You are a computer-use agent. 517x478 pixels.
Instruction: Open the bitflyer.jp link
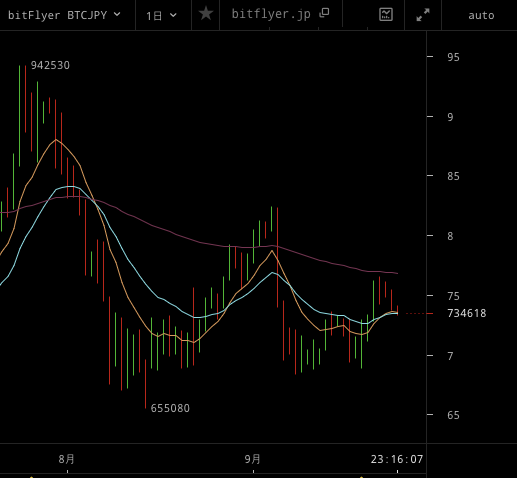pyautogui.click(x=271, y=14)
